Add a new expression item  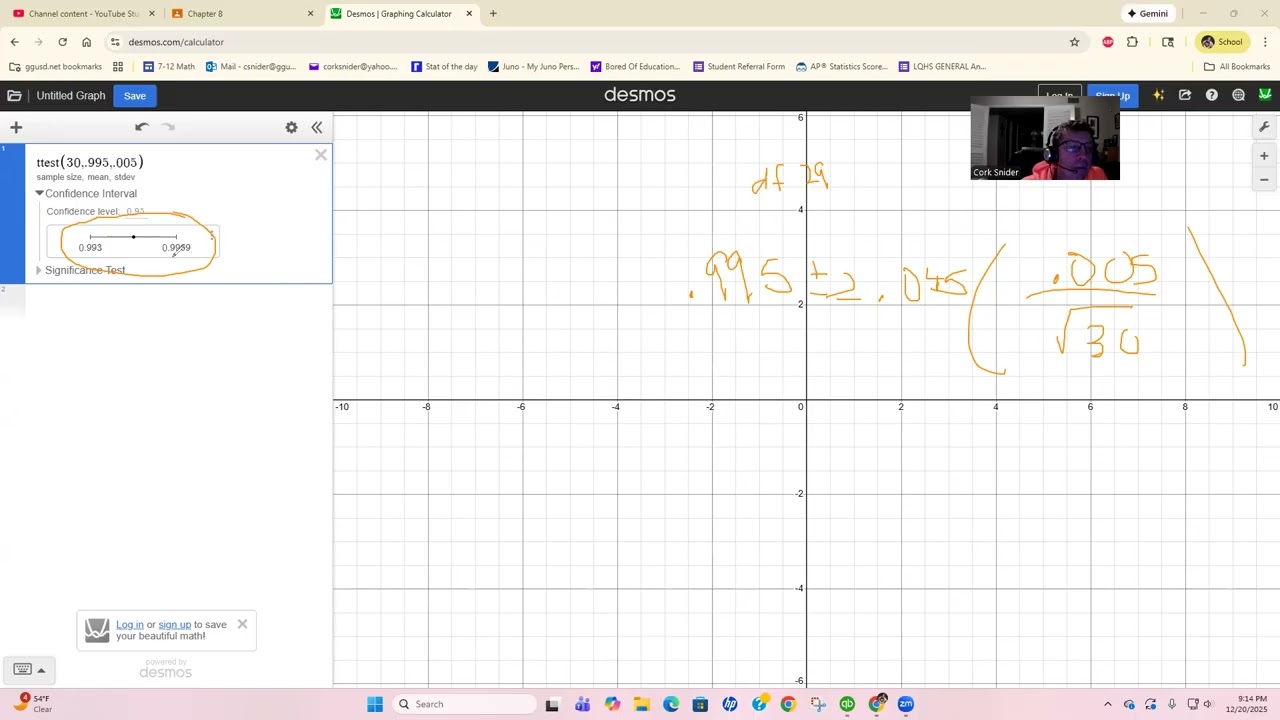pyautogui.click(x=16, y=127)
